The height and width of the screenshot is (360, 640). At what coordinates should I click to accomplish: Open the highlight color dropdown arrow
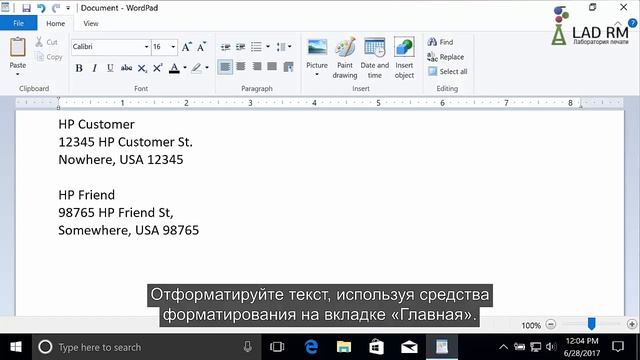pos(207,68)
